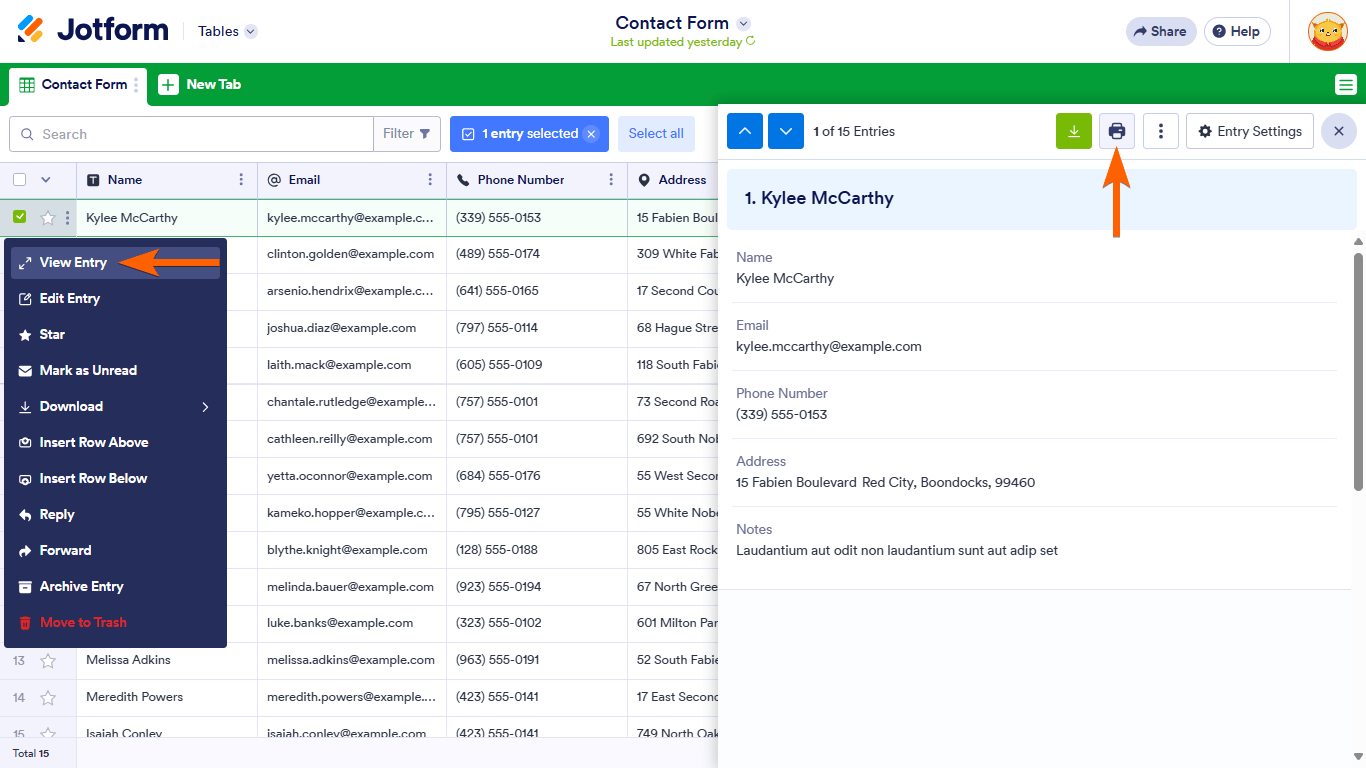Viewport: 1366px width, 768px height.
Task: Open Entry Settings
Action: click(x=1249, y=130)
